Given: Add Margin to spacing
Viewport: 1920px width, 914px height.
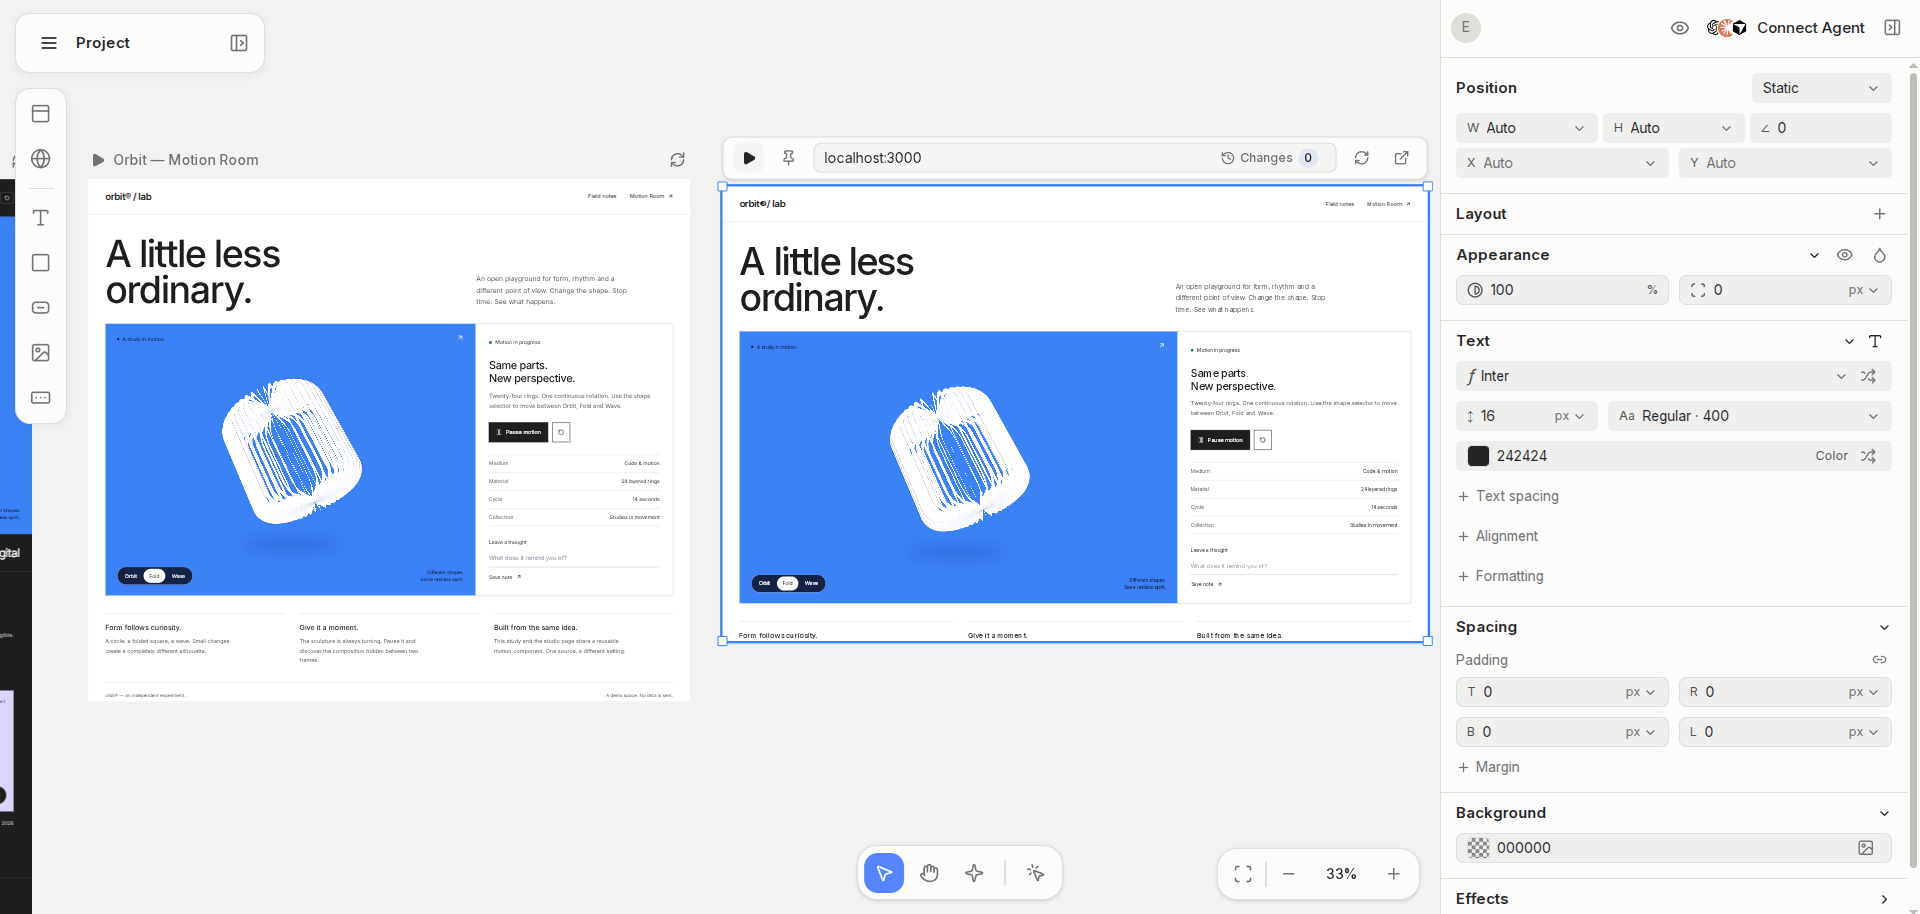Looking at the screenshot, I should pyautogui.click(x=1488, y=767).
